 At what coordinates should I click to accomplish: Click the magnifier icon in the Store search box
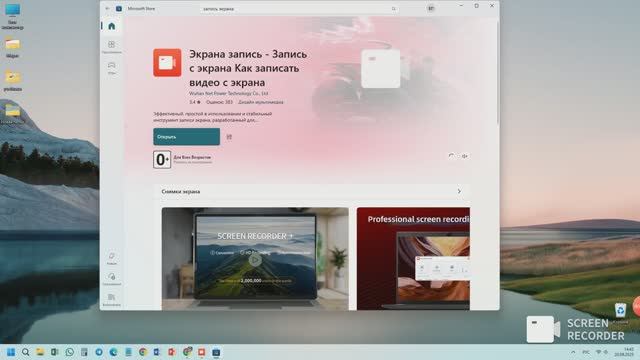click(393, 9)
